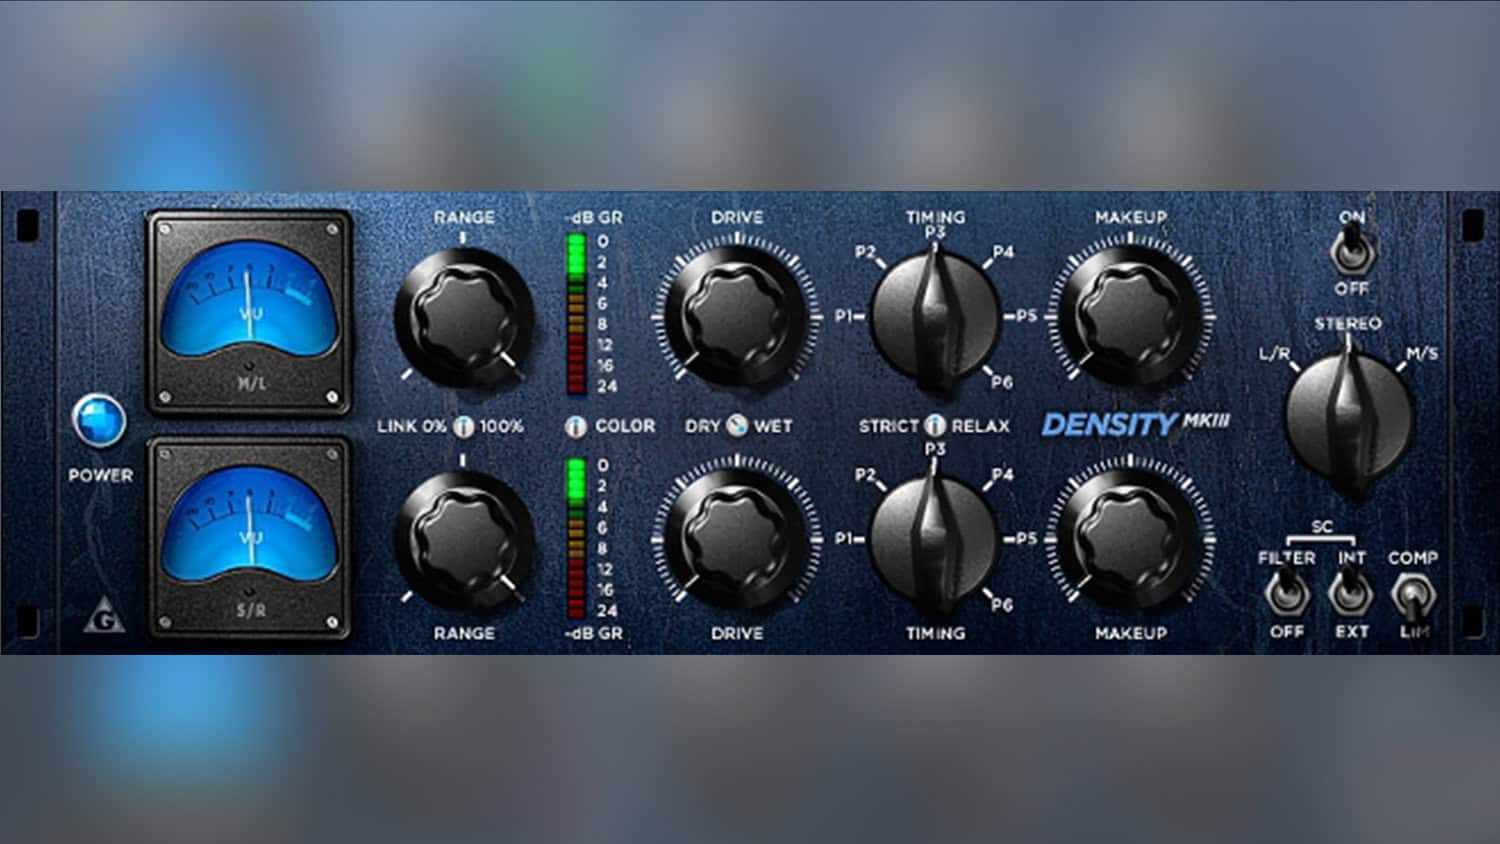Screen dimensions: 1500x844
Task: Click the EXT label under the switch
Action: point(1351,632)
